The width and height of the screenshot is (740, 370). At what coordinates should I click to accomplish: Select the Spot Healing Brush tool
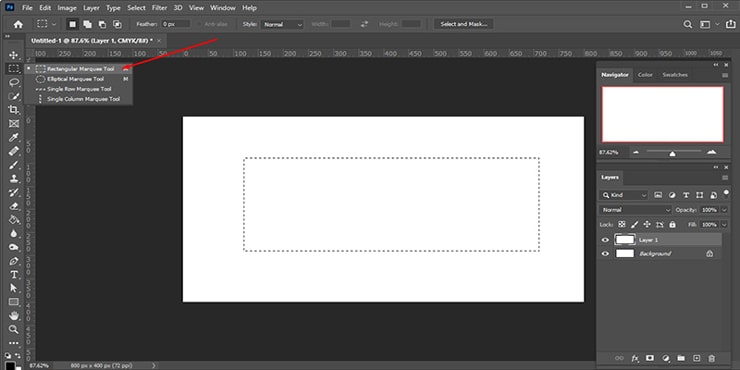tap(14, 151)
